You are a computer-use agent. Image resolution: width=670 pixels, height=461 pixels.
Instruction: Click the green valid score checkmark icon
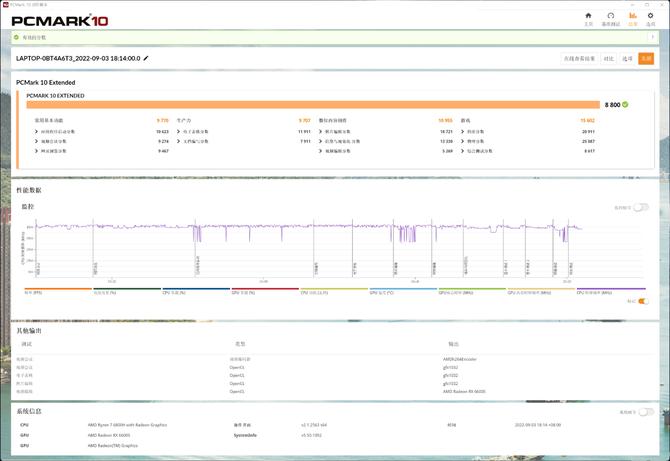tap(626, 104)
